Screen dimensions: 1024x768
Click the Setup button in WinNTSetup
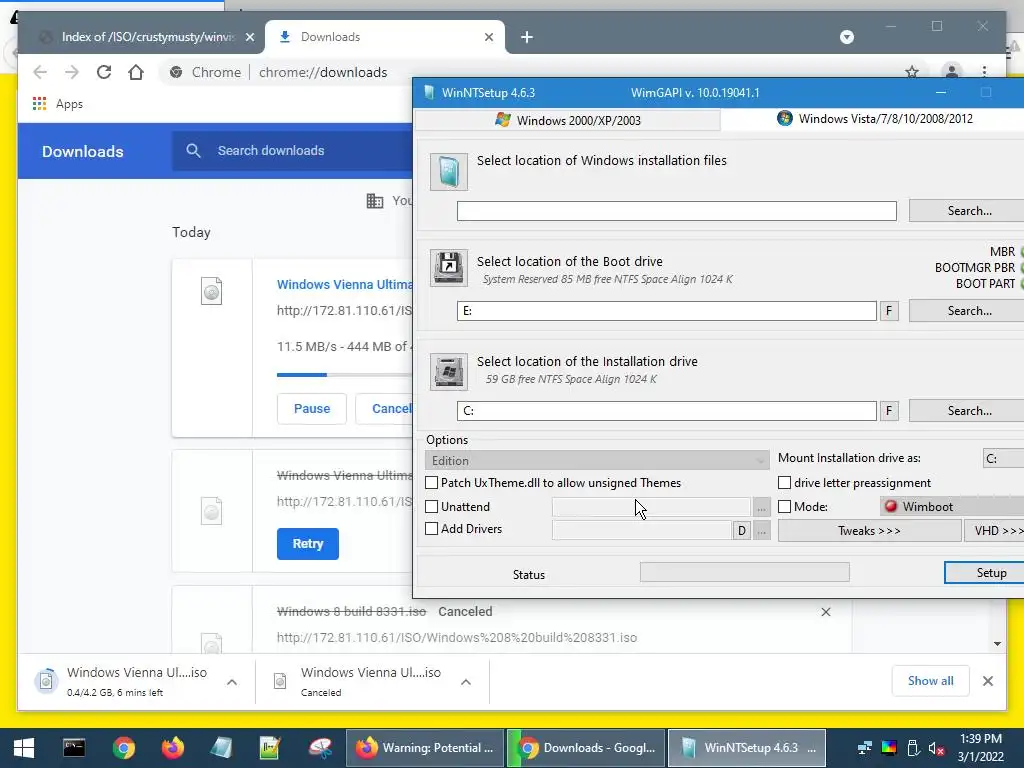pos(984,573)
